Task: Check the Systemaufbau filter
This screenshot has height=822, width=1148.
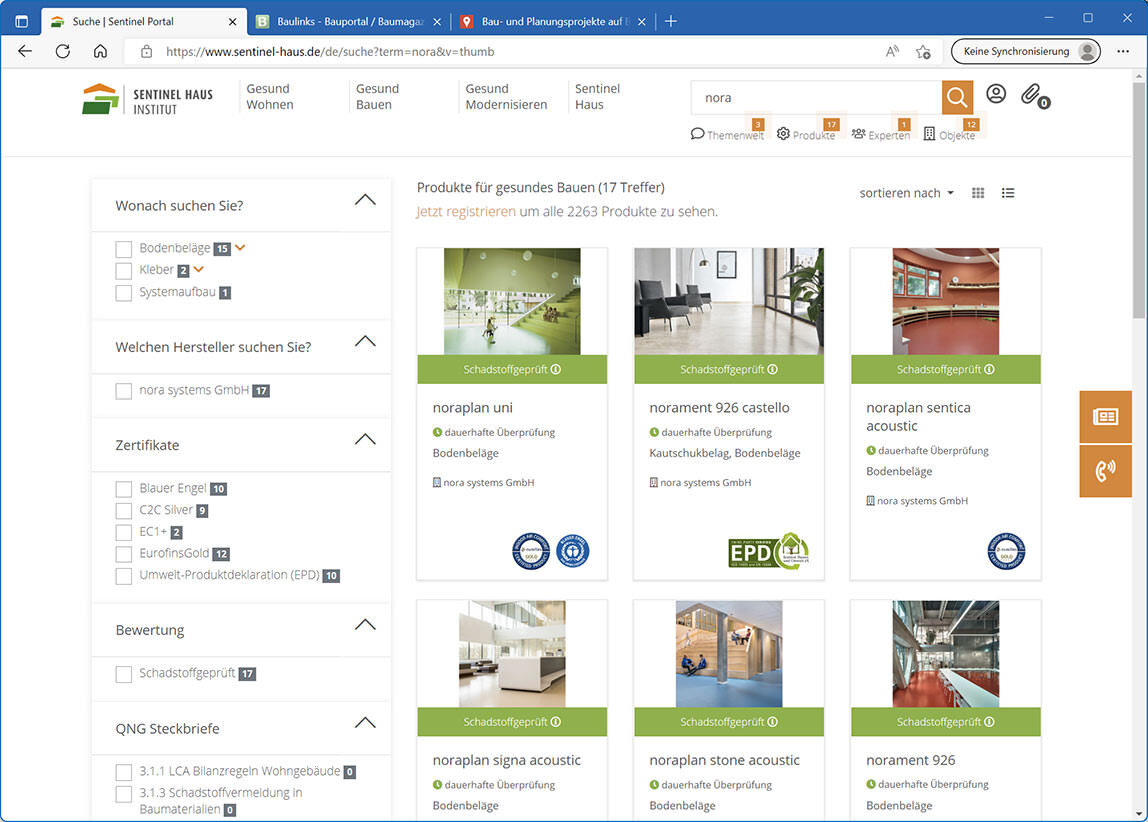Action: pos(124,293)
